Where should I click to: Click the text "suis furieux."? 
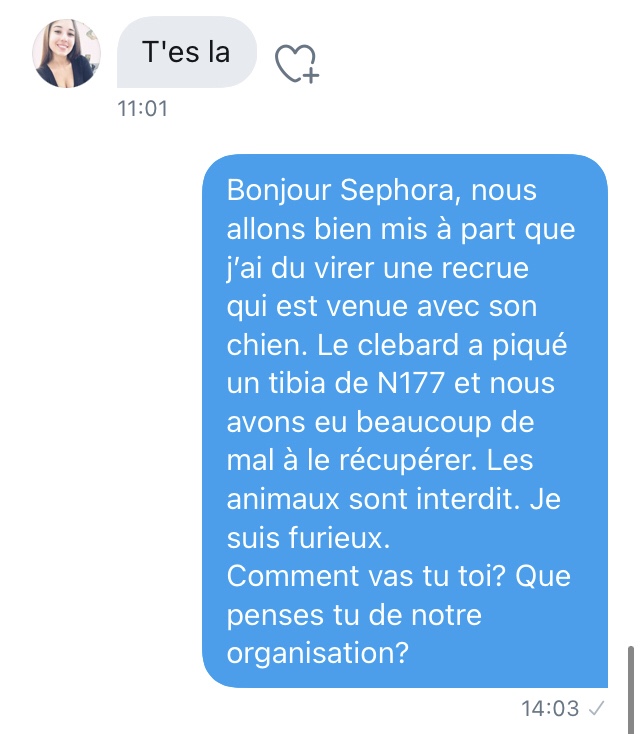(x=309, y=537)
